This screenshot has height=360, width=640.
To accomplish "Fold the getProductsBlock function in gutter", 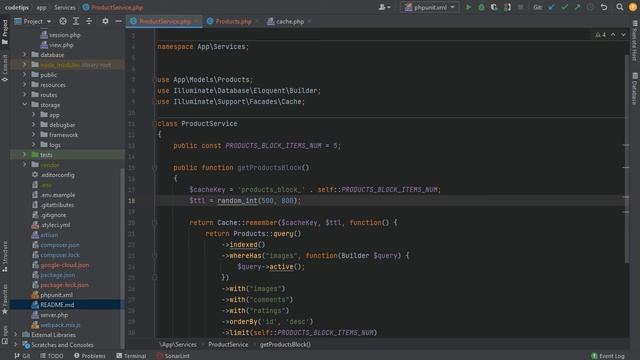I will (x=155, y=168).
